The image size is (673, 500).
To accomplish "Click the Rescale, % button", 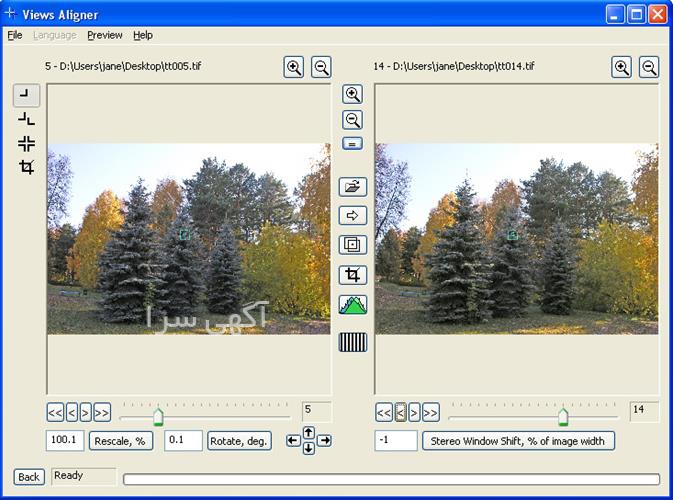I will (x=121, y=441).
